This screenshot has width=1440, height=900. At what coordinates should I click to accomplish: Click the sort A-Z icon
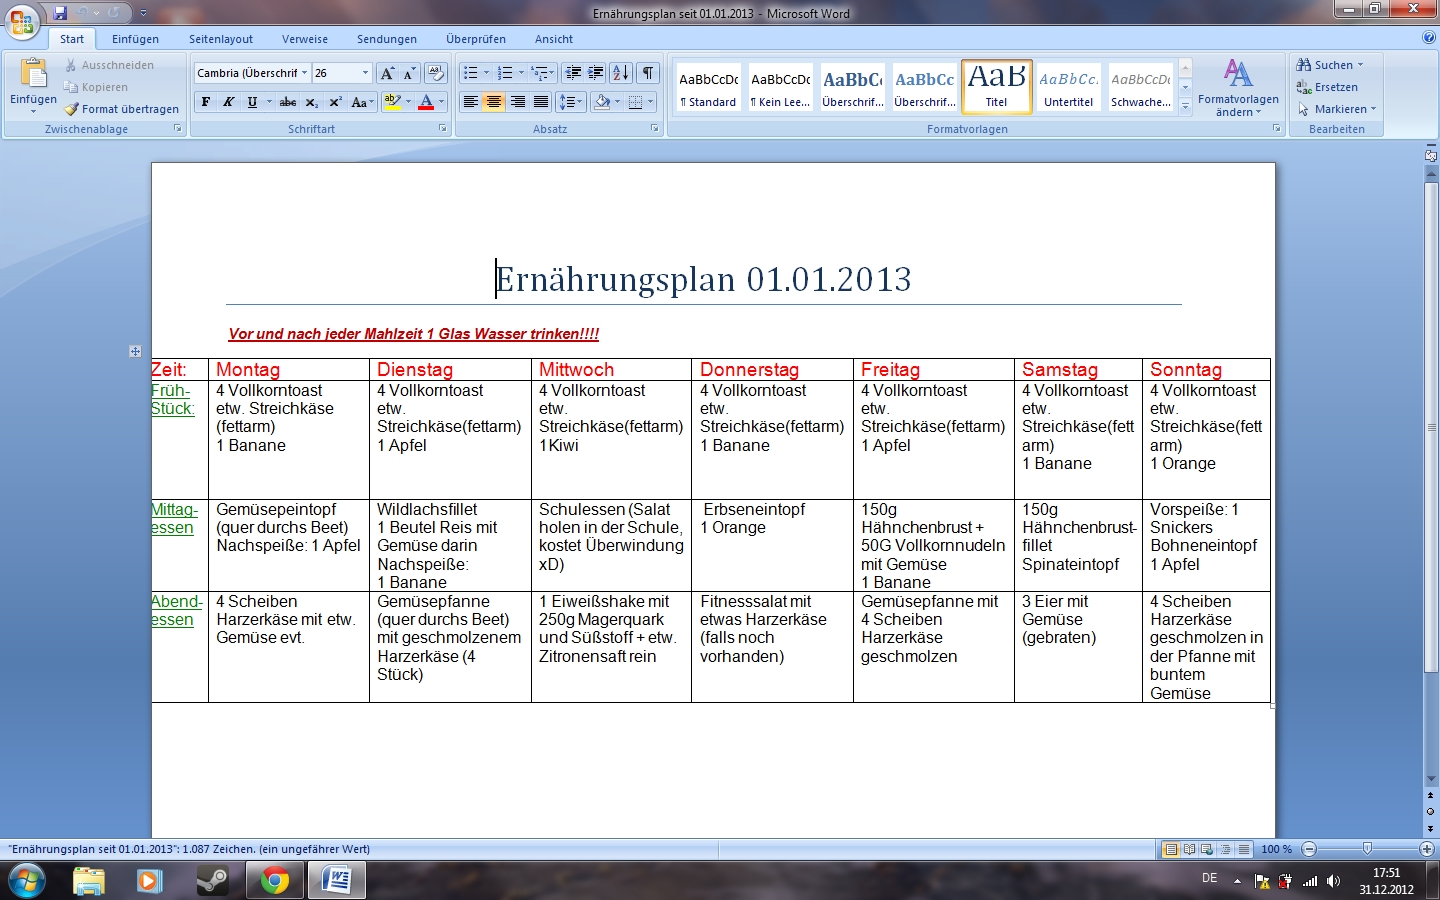tap(621, 73)
